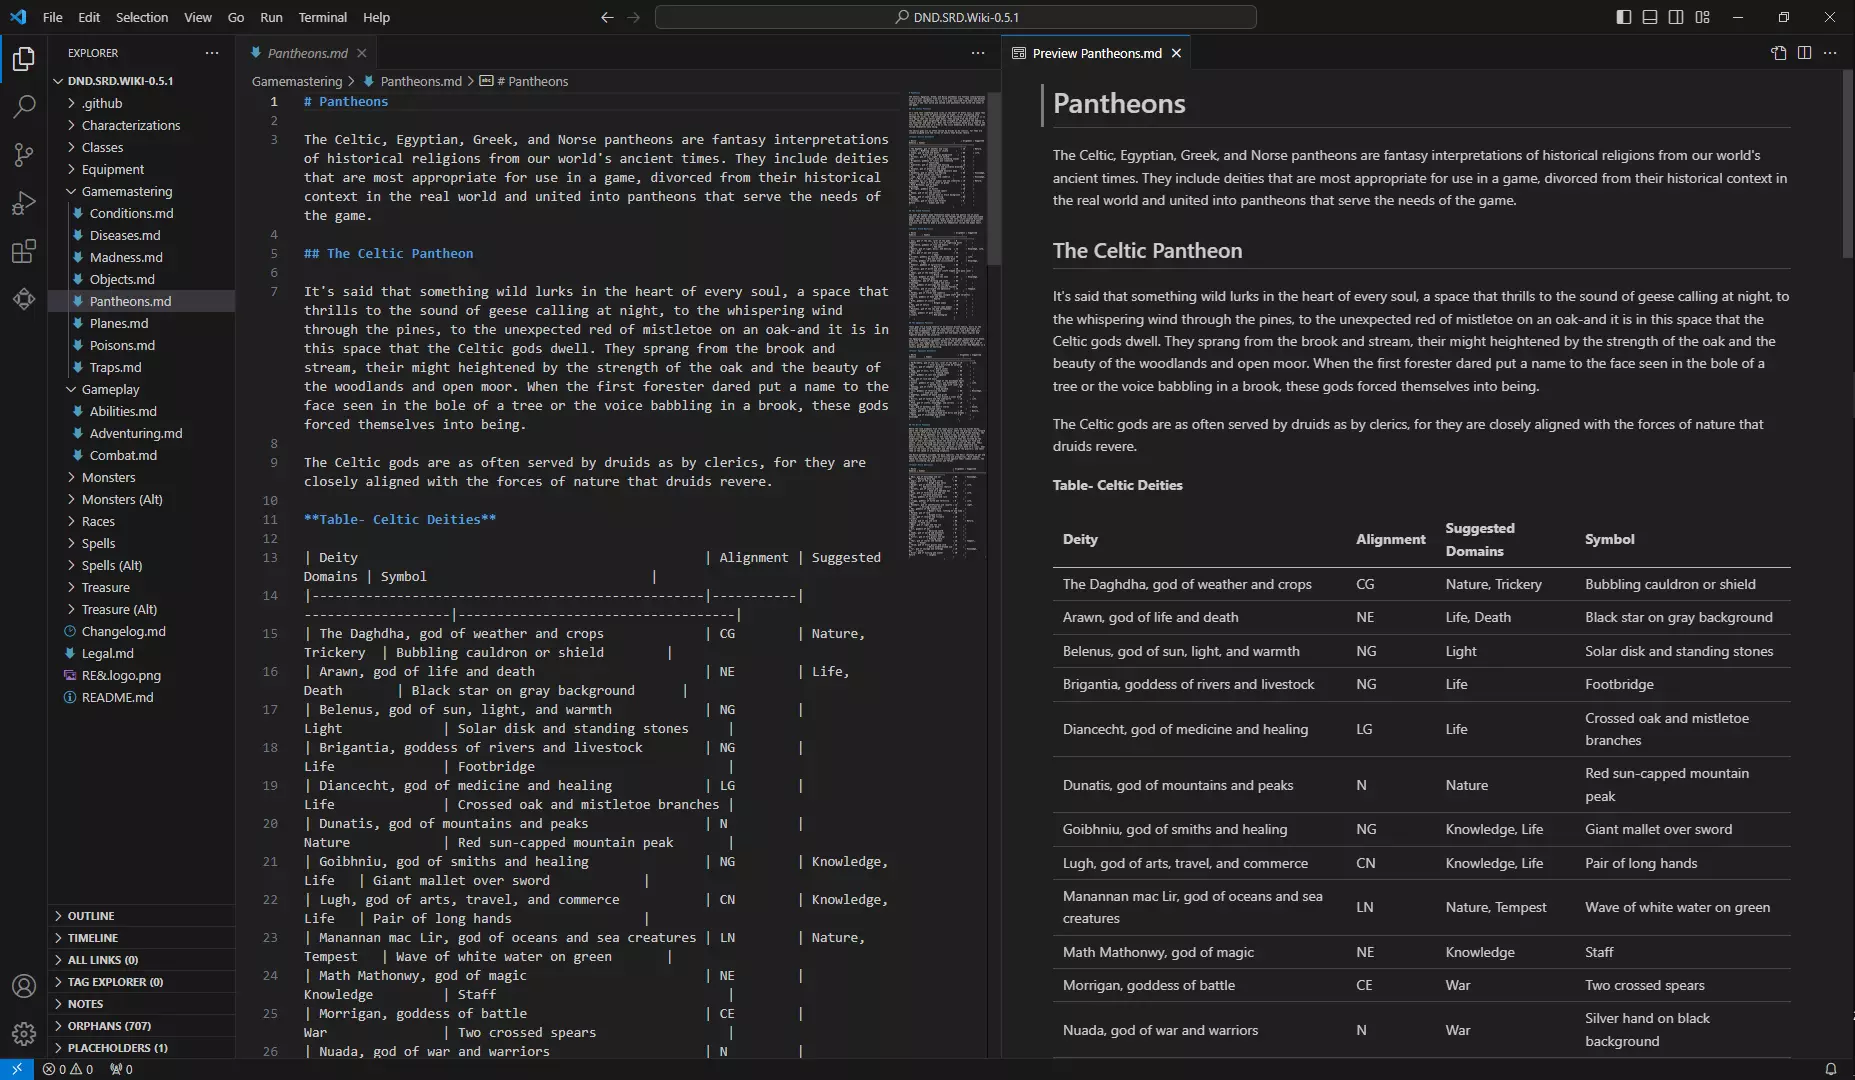Viewport: 1855px width, 1080px height.
Task: Toggle the Secondary Side Bar visibility
Action: point(1676,17)
